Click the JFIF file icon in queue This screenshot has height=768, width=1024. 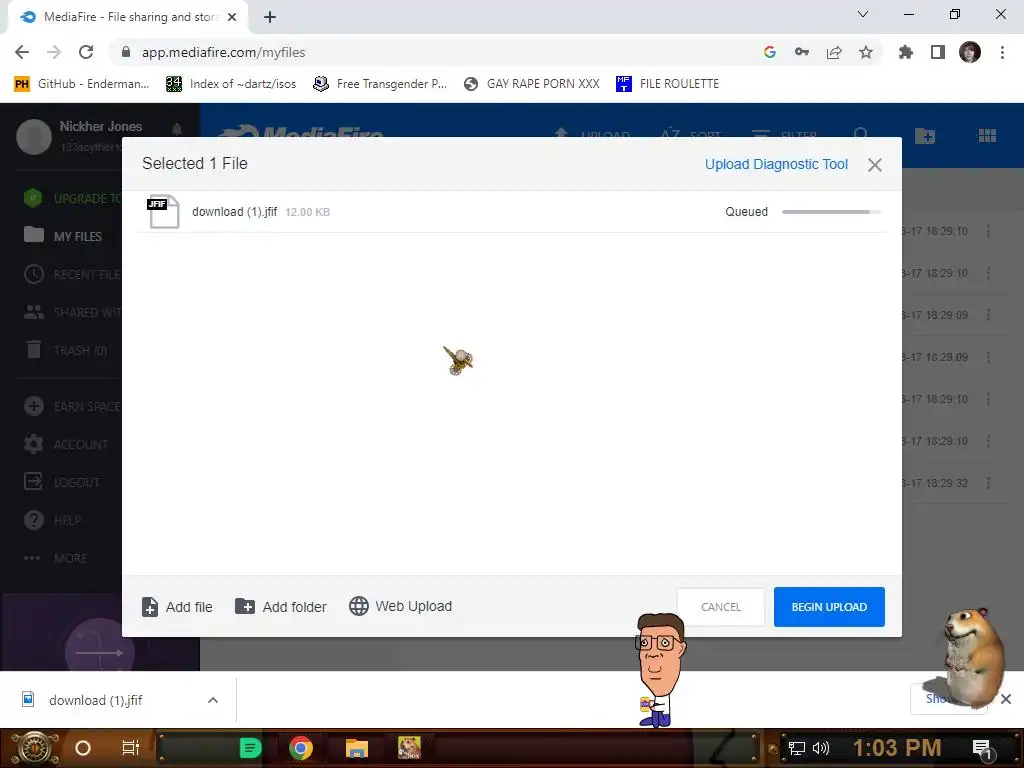point(163,212)
